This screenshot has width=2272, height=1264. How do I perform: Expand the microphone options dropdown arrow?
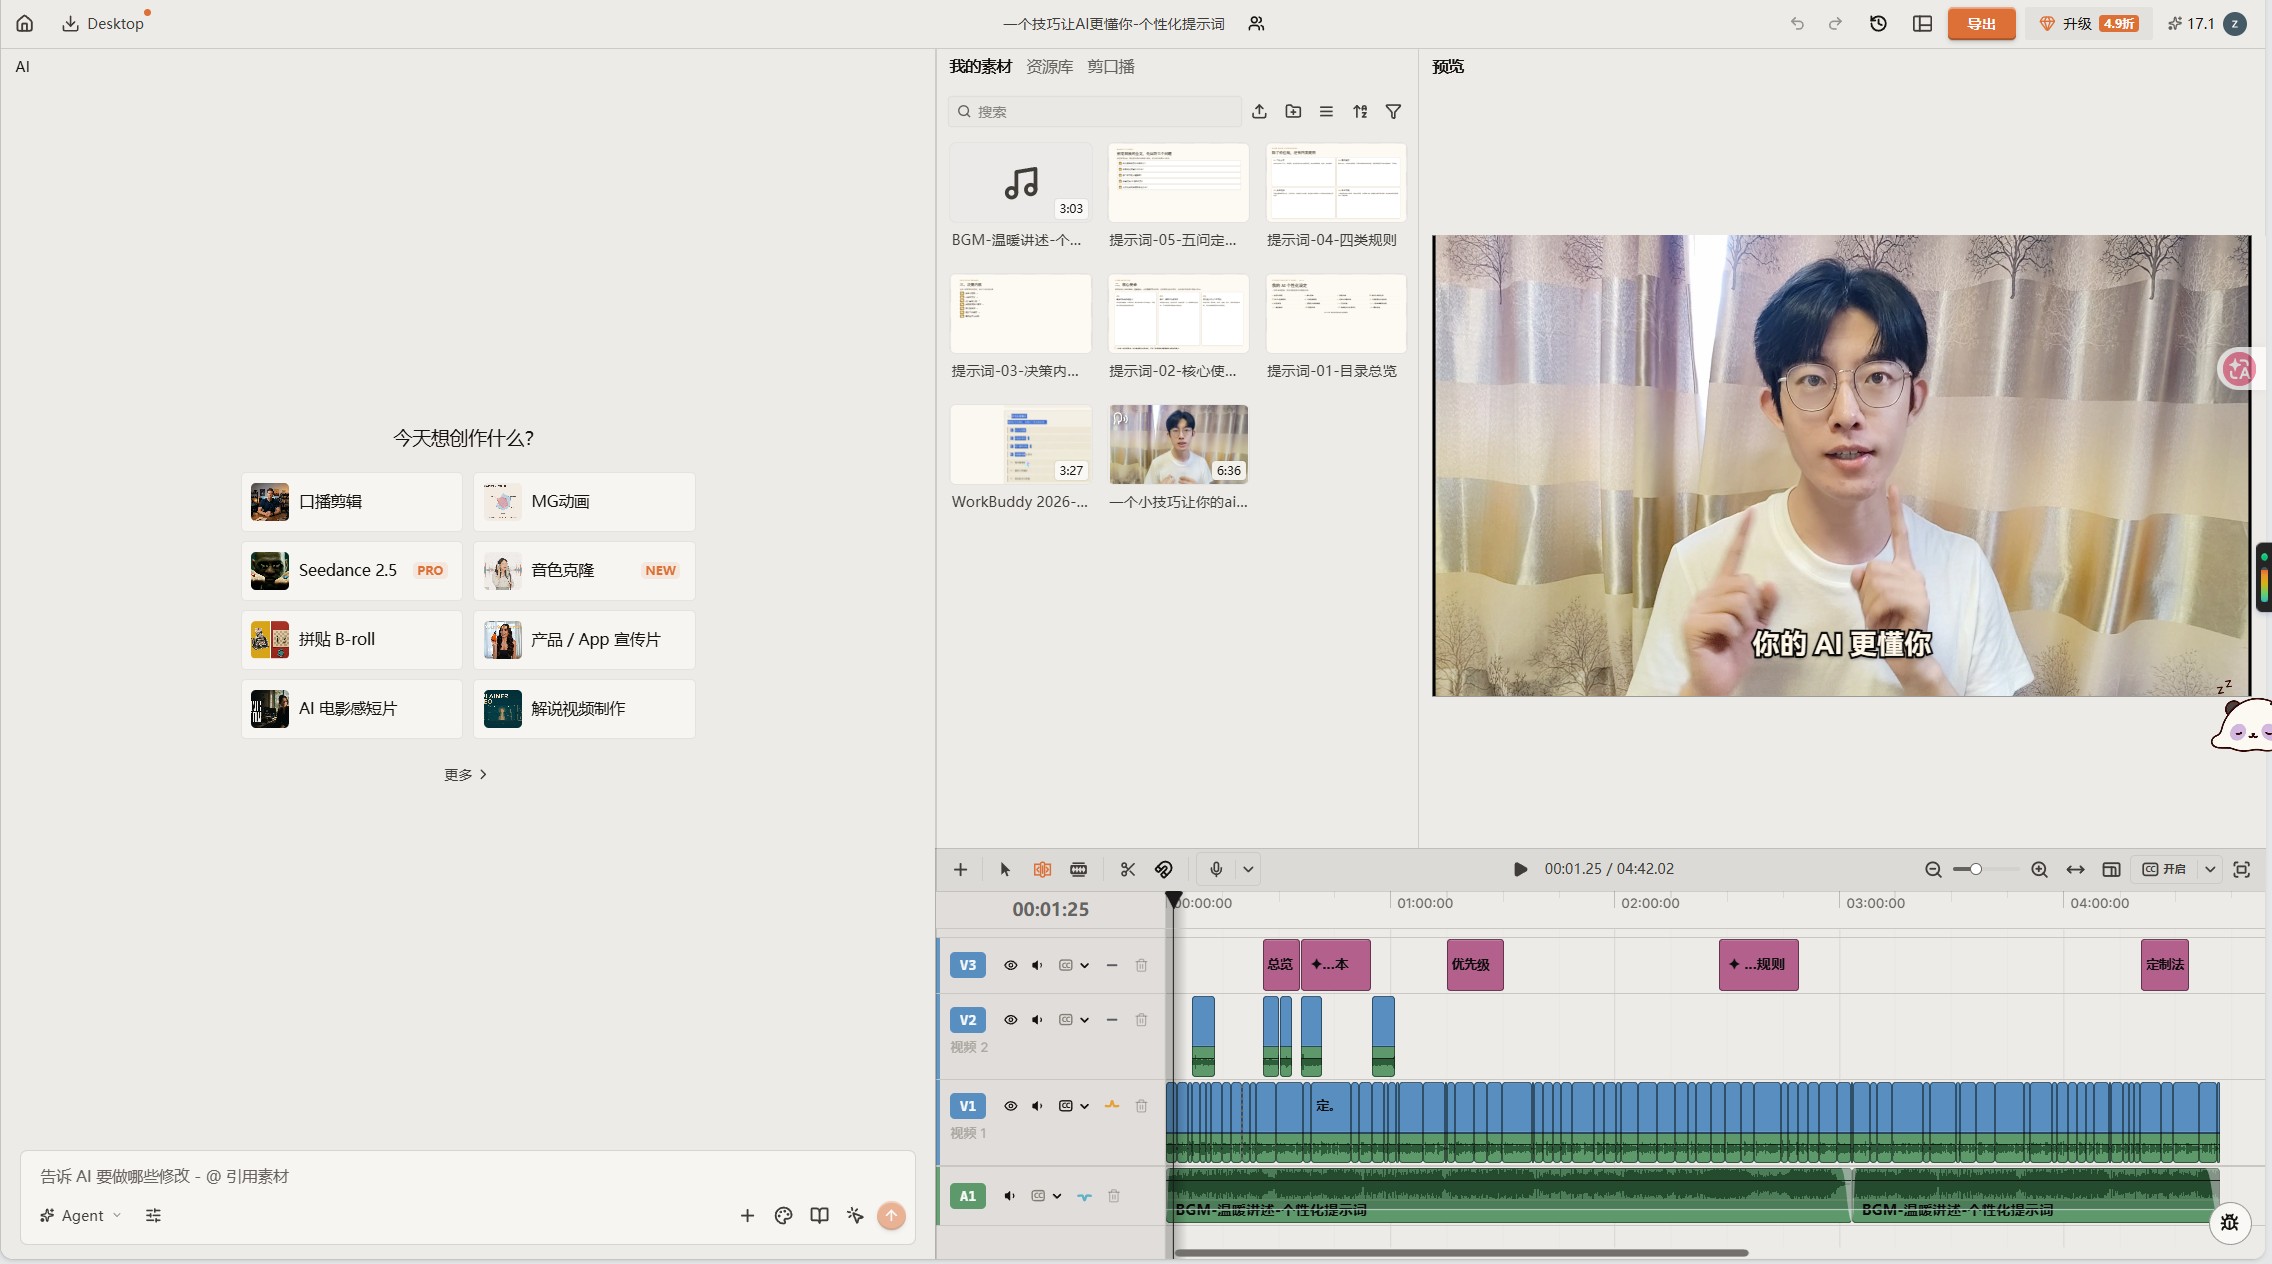[x=1248, y=869]
